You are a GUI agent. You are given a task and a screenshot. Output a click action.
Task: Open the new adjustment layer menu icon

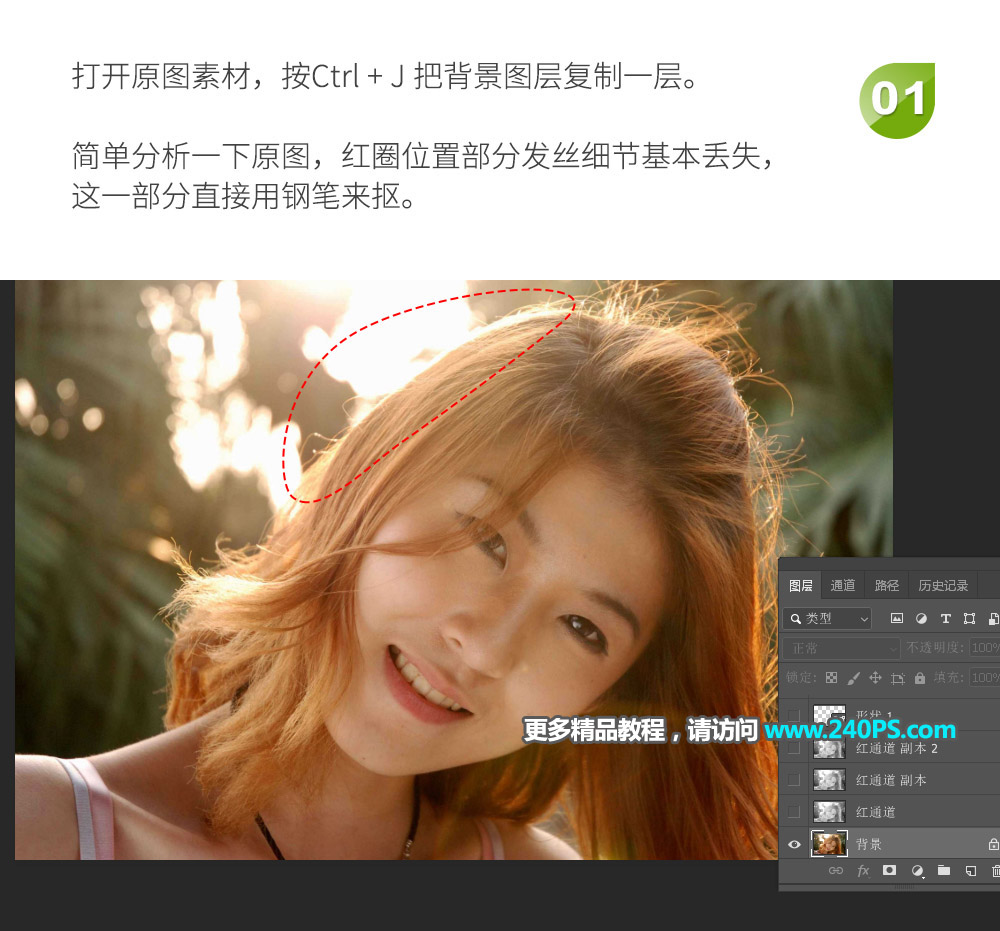917,871
